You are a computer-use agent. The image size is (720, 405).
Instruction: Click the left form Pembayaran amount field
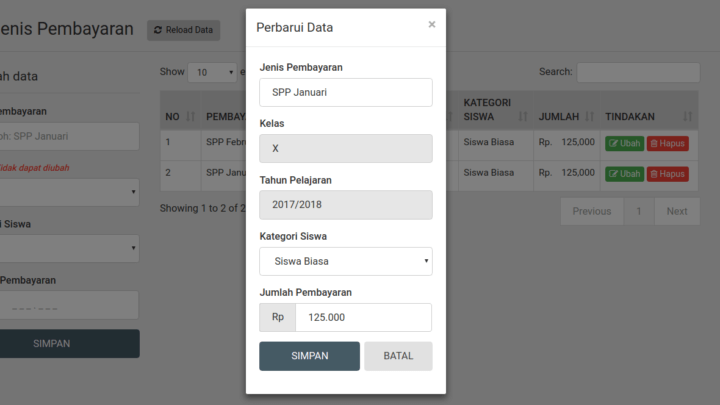click(69, 305)
